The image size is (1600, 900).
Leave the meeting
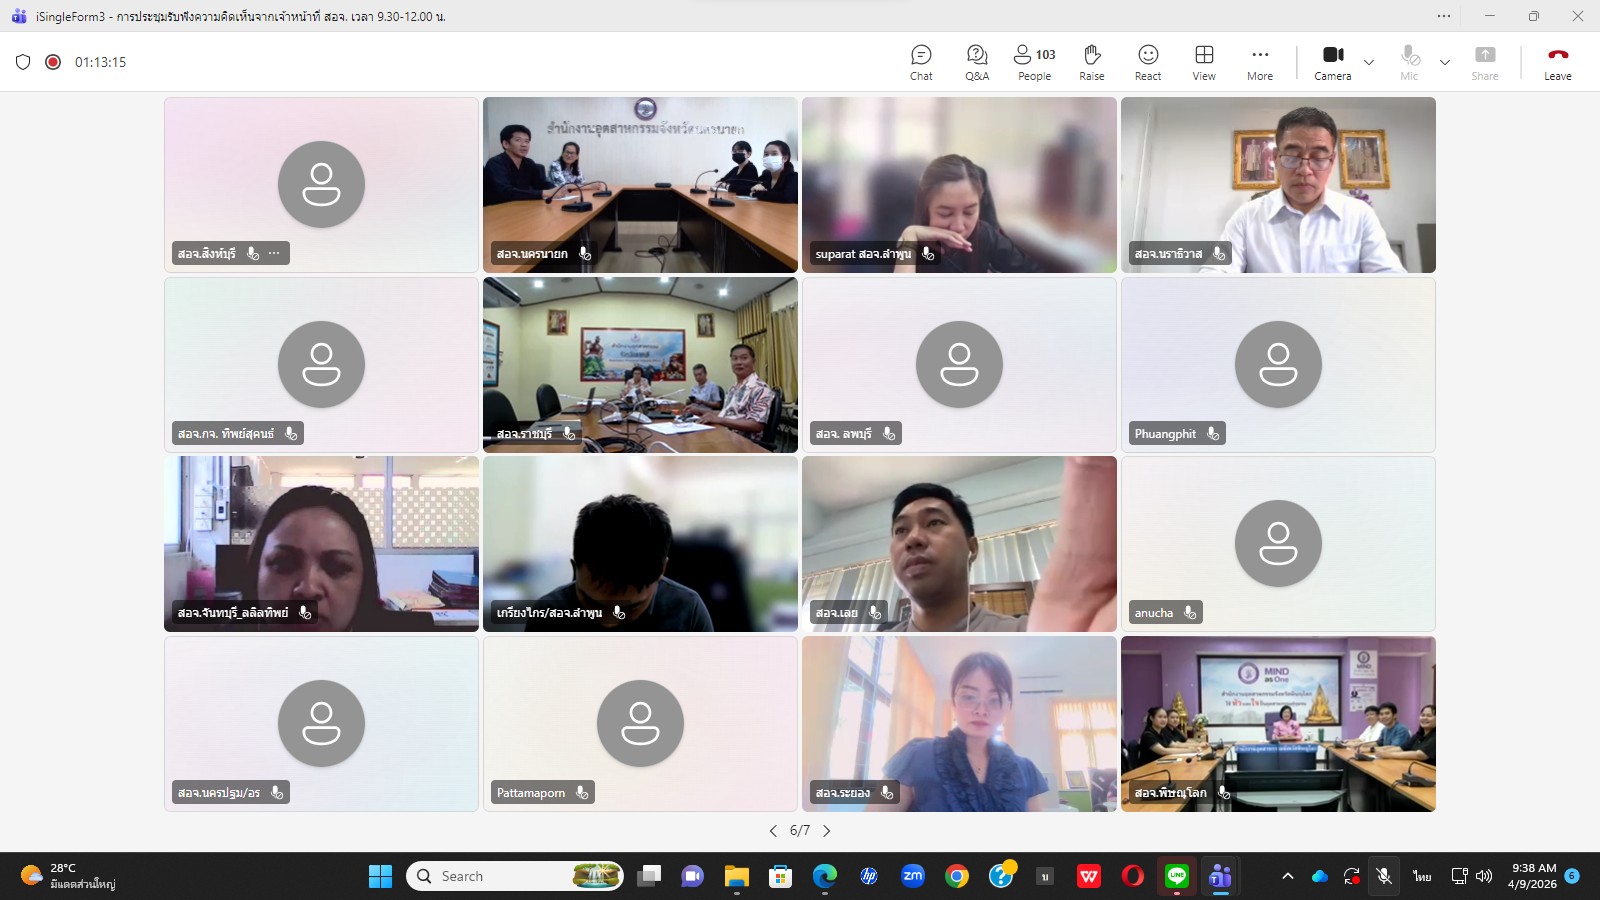point(1557,62)
